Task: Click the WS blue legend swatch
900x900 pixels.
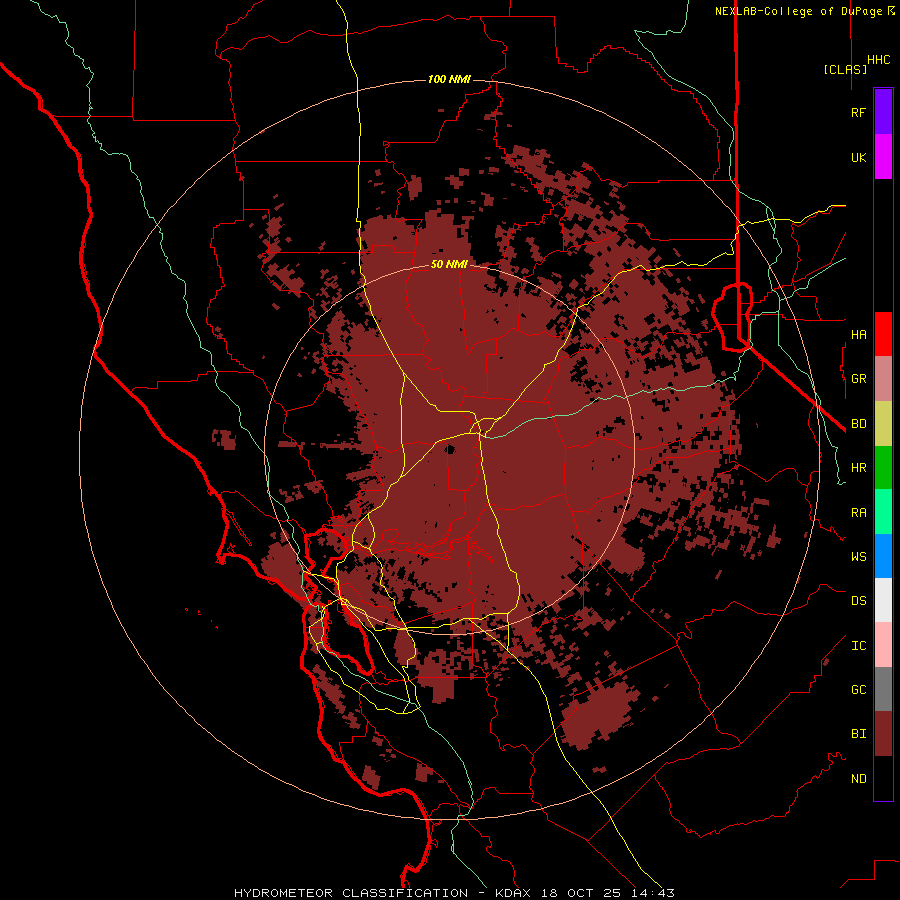Action: coord(883,556)
